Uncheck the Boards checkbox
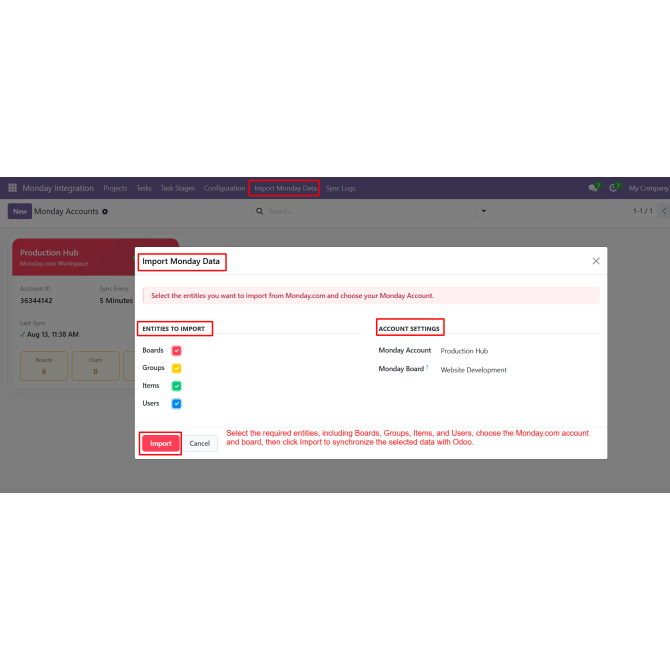Viewport: 670px width, 670px height. 176,351
